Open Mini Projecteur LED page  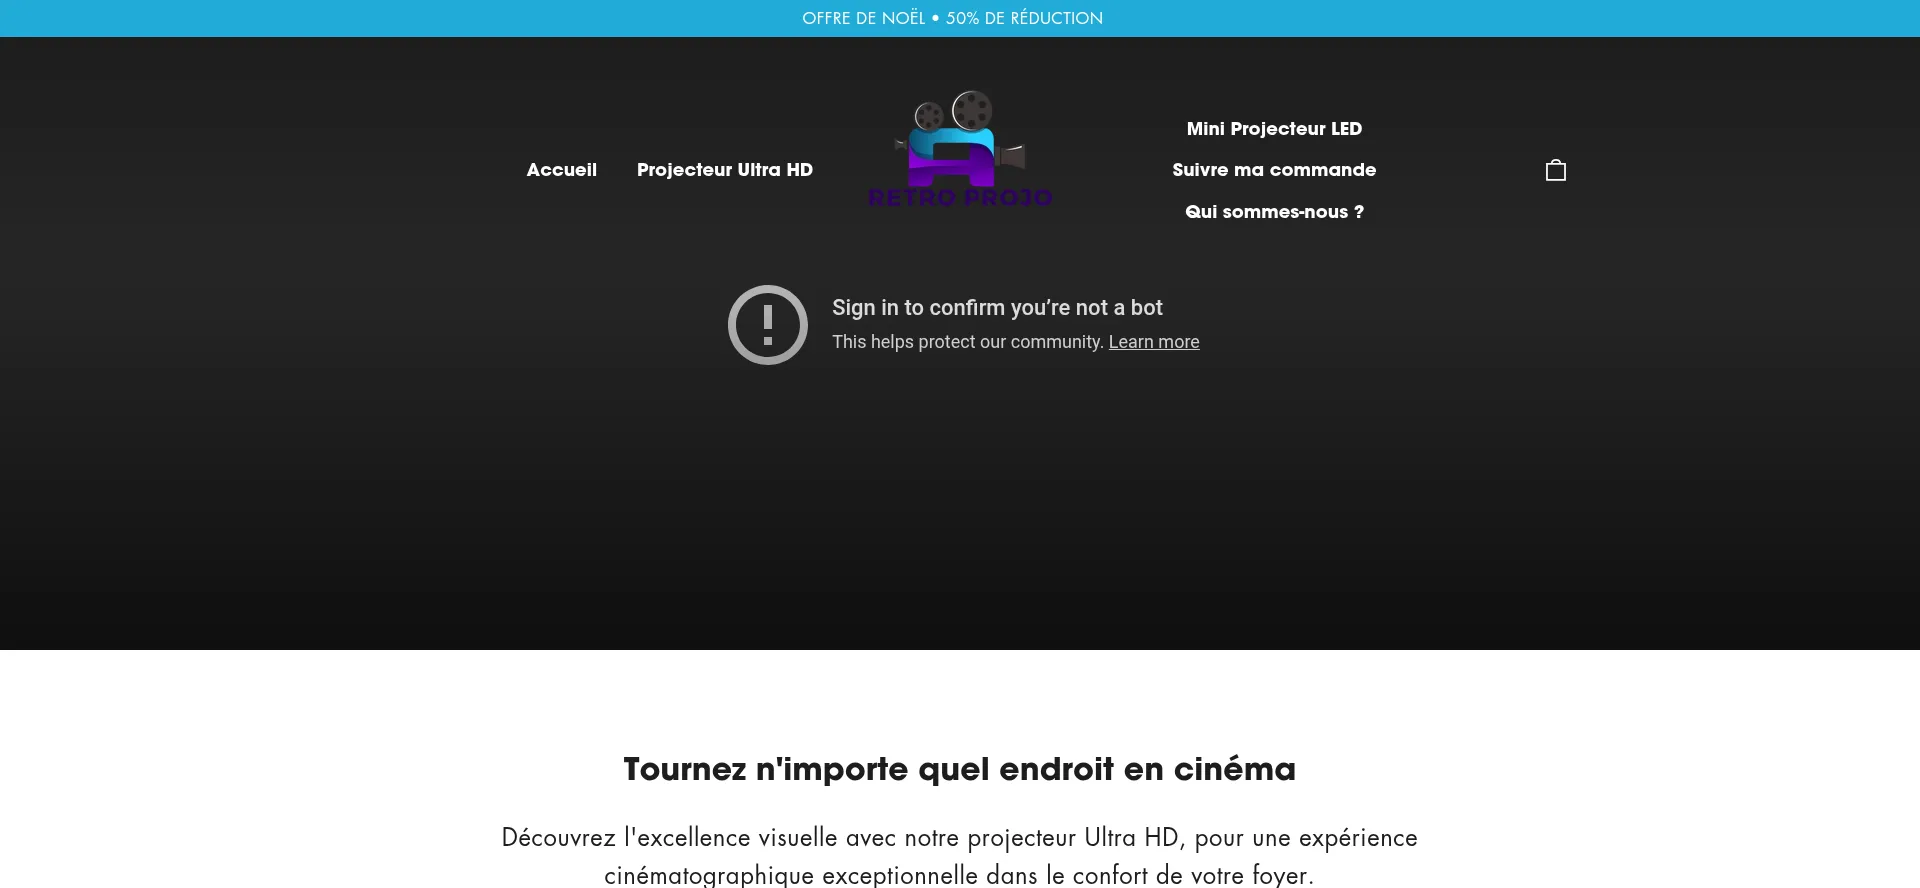tap(1274, 129)
